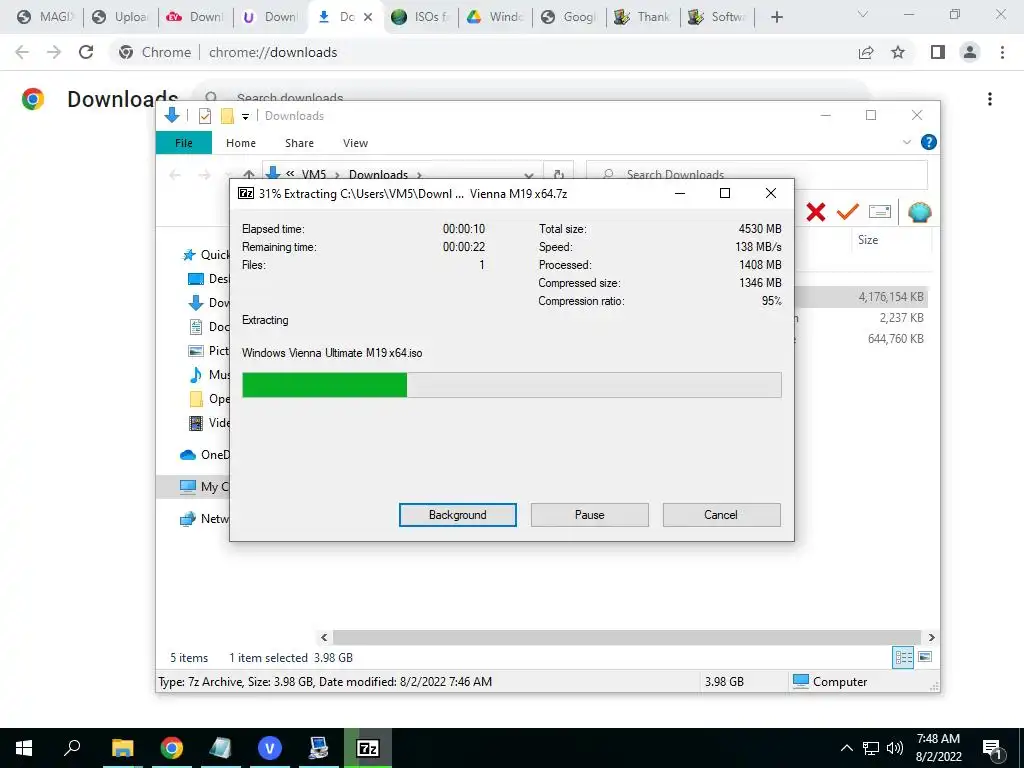1024x768 pixels.
Task: Open the Chrome tab search dropdown
Action: [x=863, y=14]
